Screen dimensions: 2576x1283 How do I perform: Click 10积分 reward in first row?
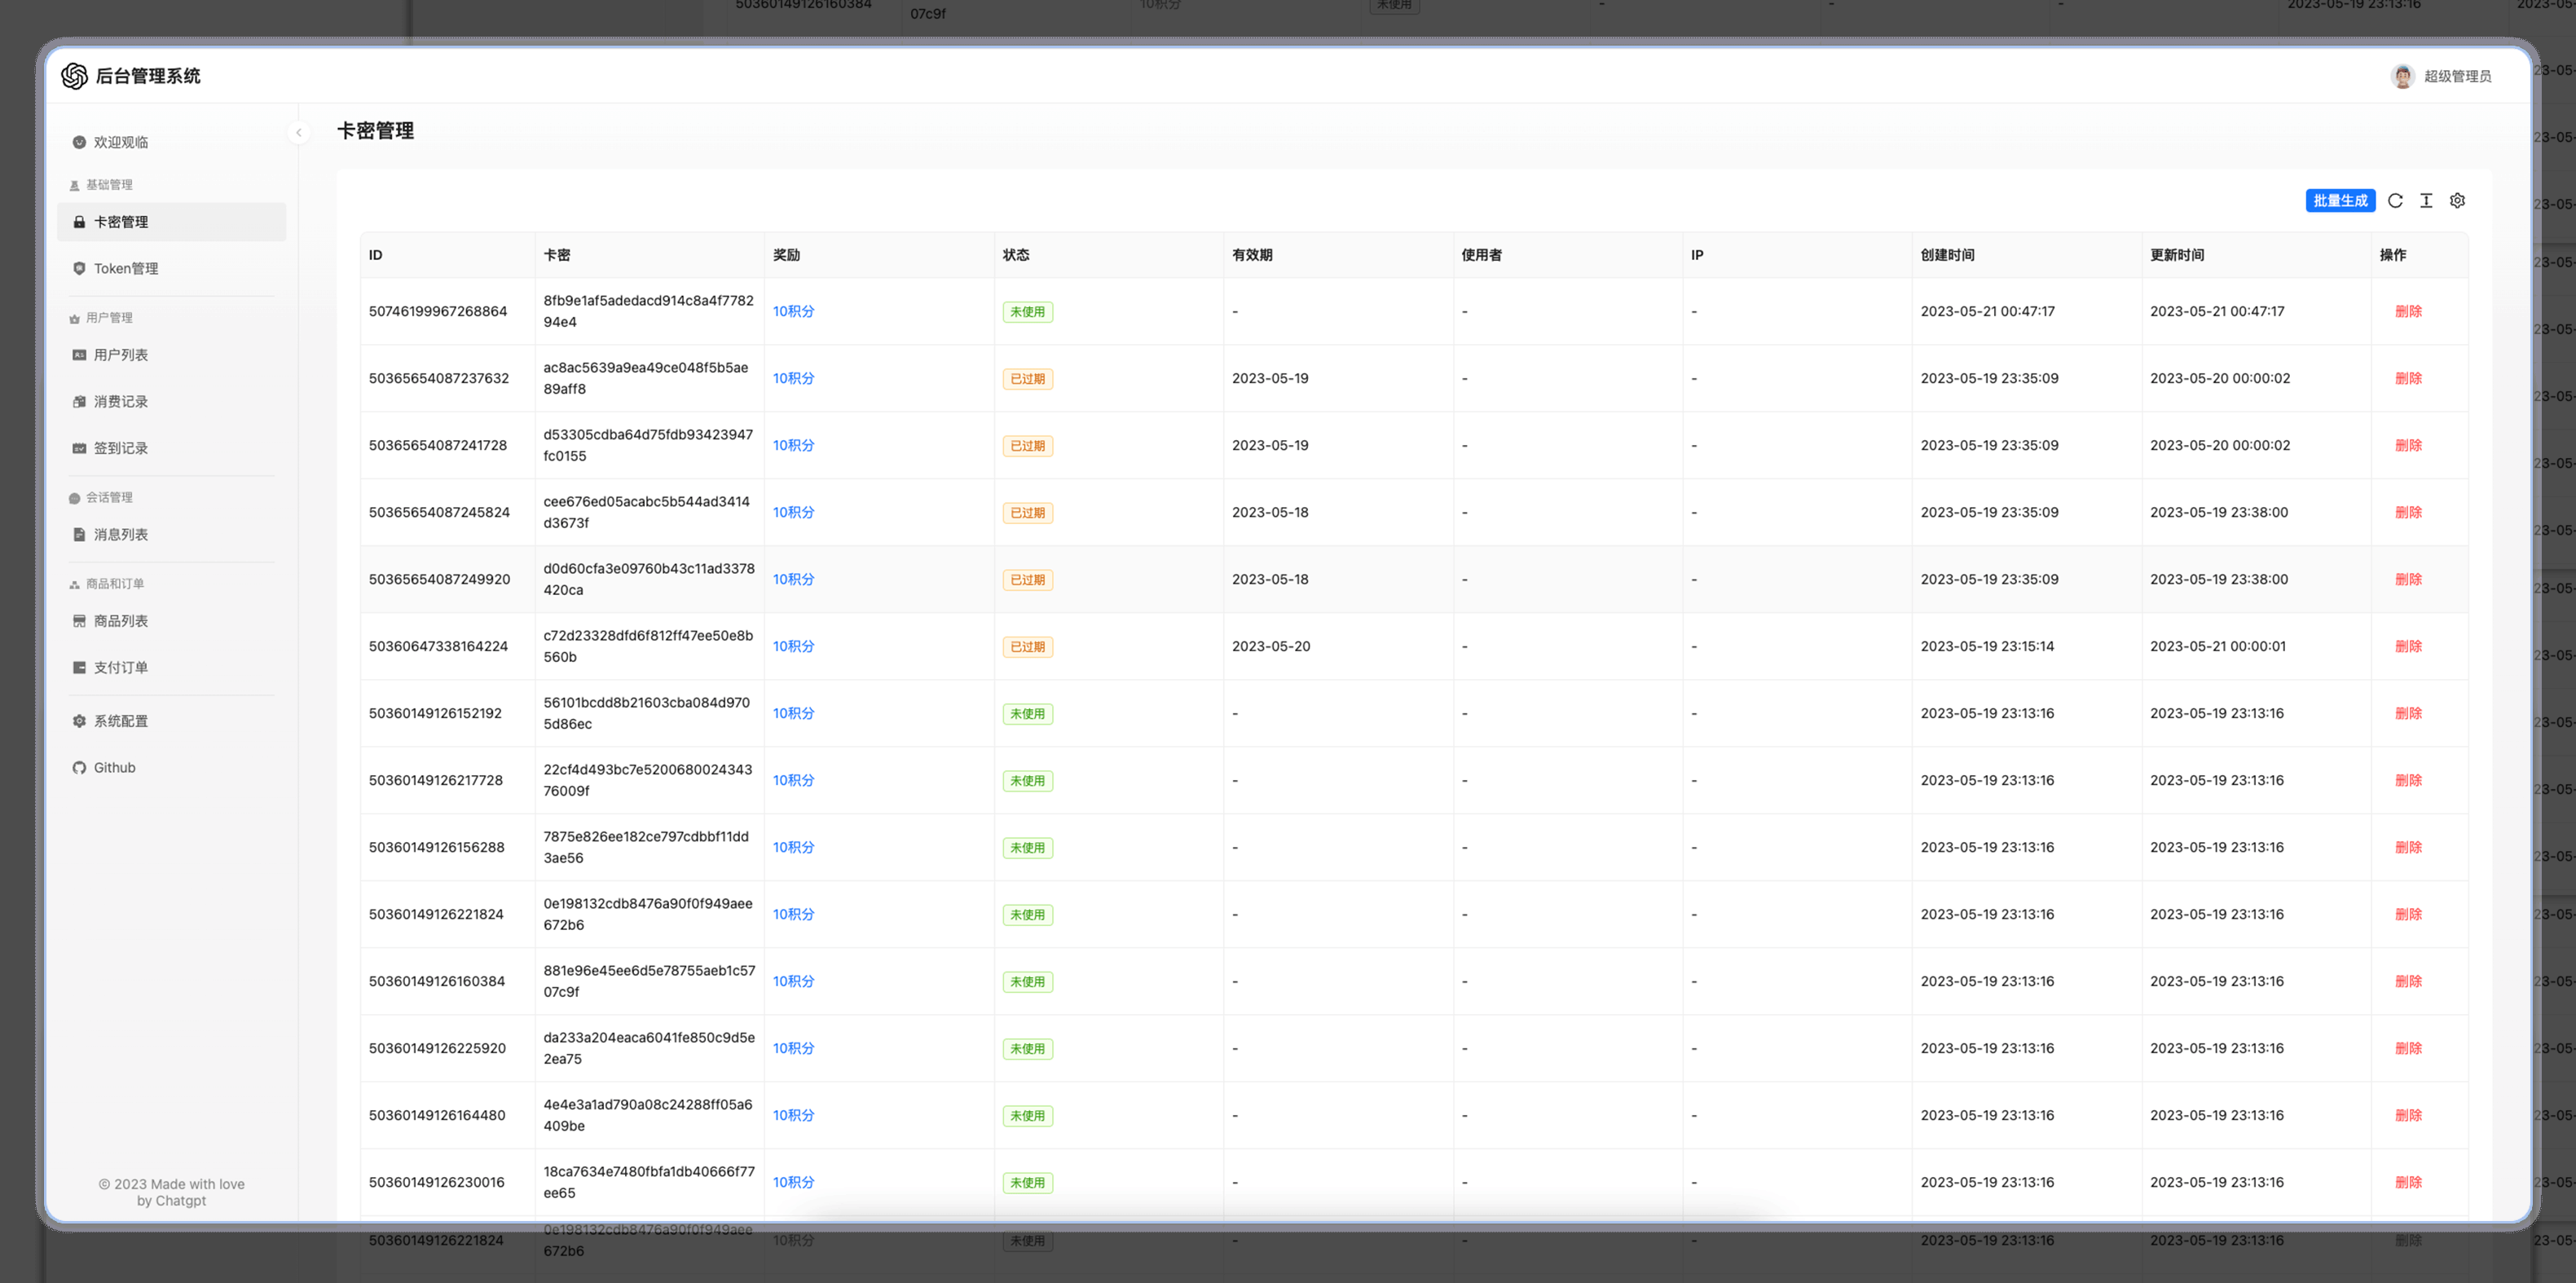(793, 311)
